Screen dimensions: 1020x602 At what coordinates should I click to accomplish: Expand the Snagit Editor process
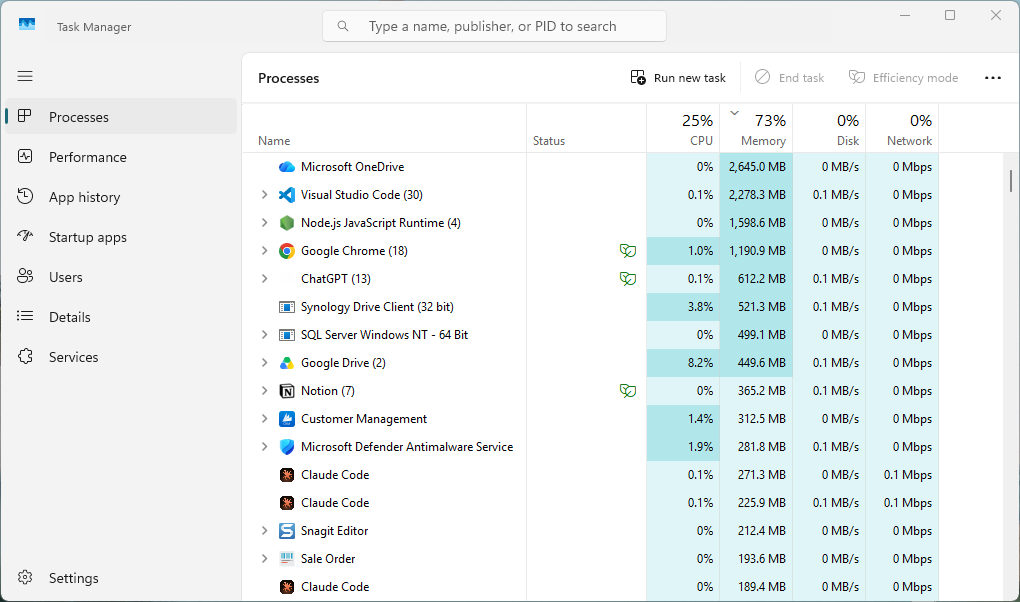coord(264,530)
